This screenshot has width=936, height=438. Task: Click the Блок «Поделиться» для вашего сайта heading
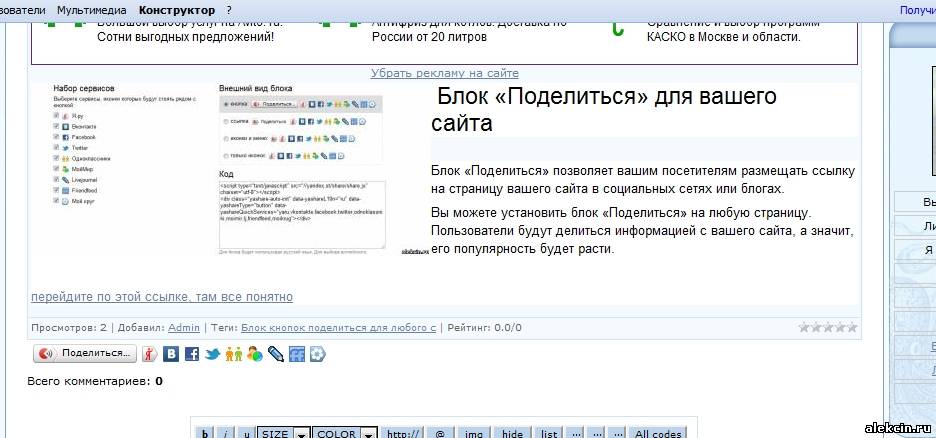[604, 109]
